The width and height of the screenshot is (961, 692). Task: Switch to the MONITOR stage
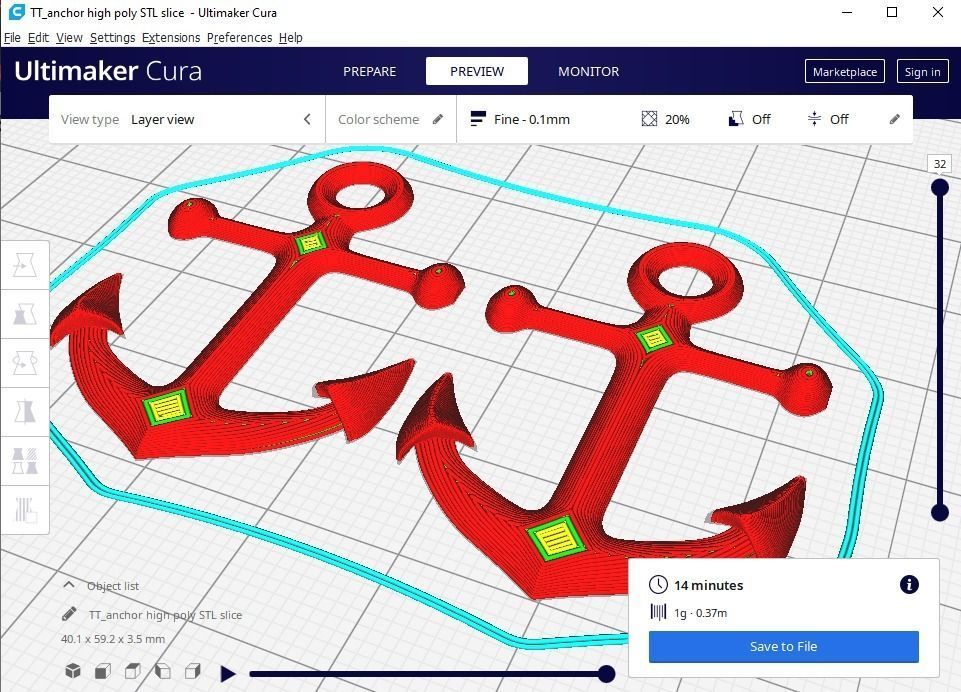(588, 71)
